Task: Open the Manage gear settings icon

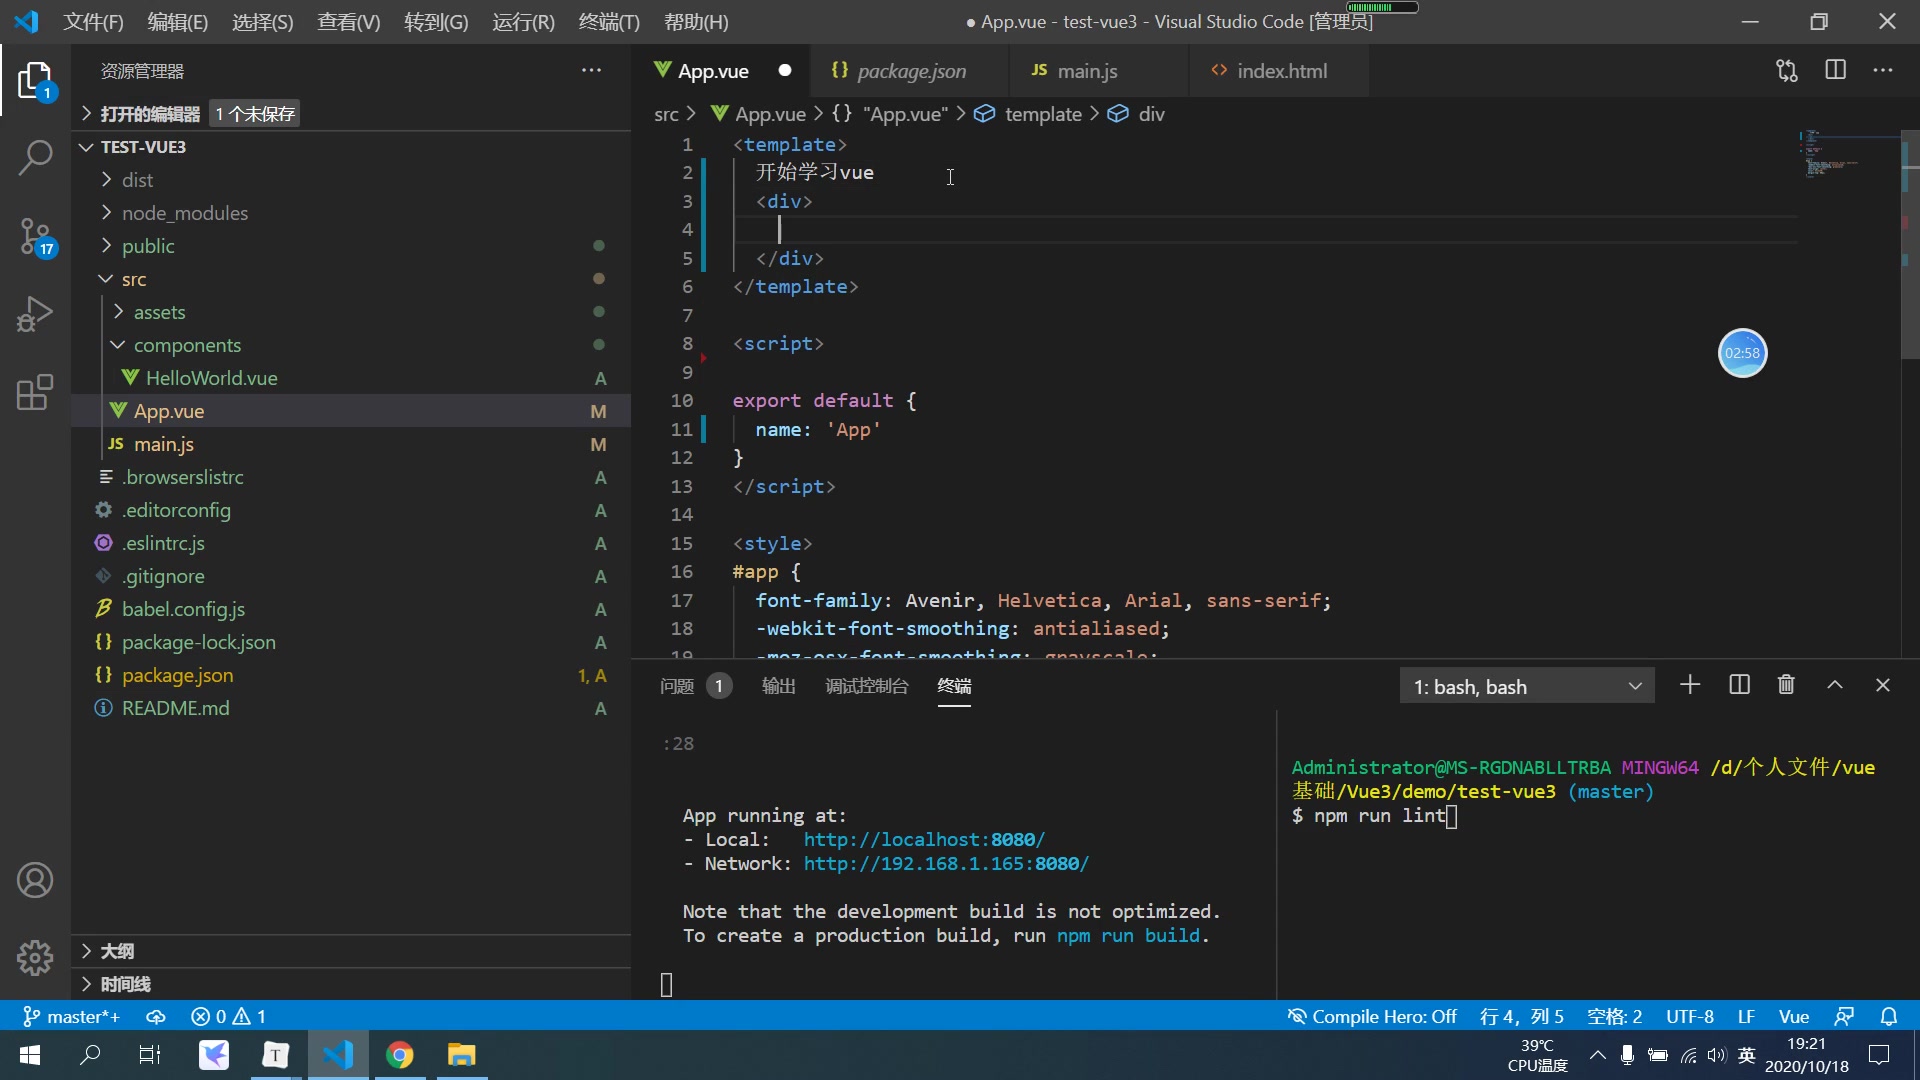Action: click(x=35, y=958)
